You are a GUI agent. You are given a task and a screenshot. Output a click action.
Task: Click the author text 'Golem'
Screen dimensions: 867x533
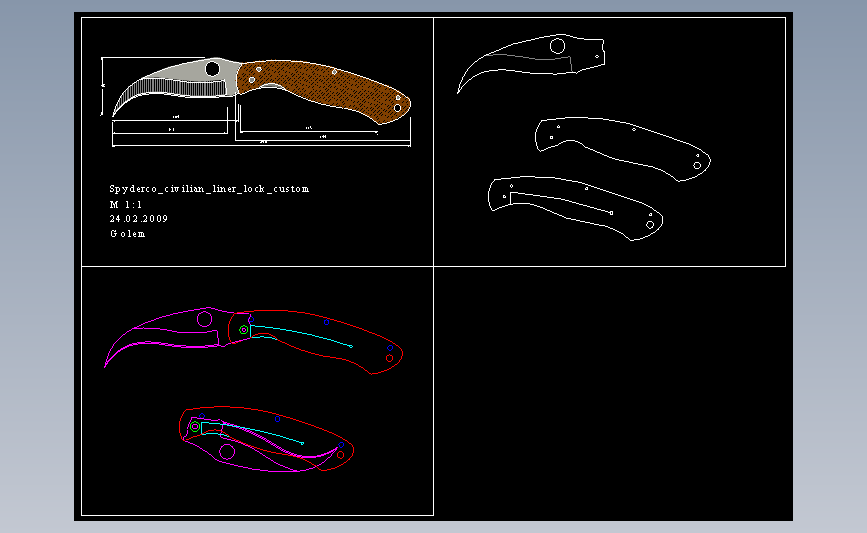coord(128,234)
